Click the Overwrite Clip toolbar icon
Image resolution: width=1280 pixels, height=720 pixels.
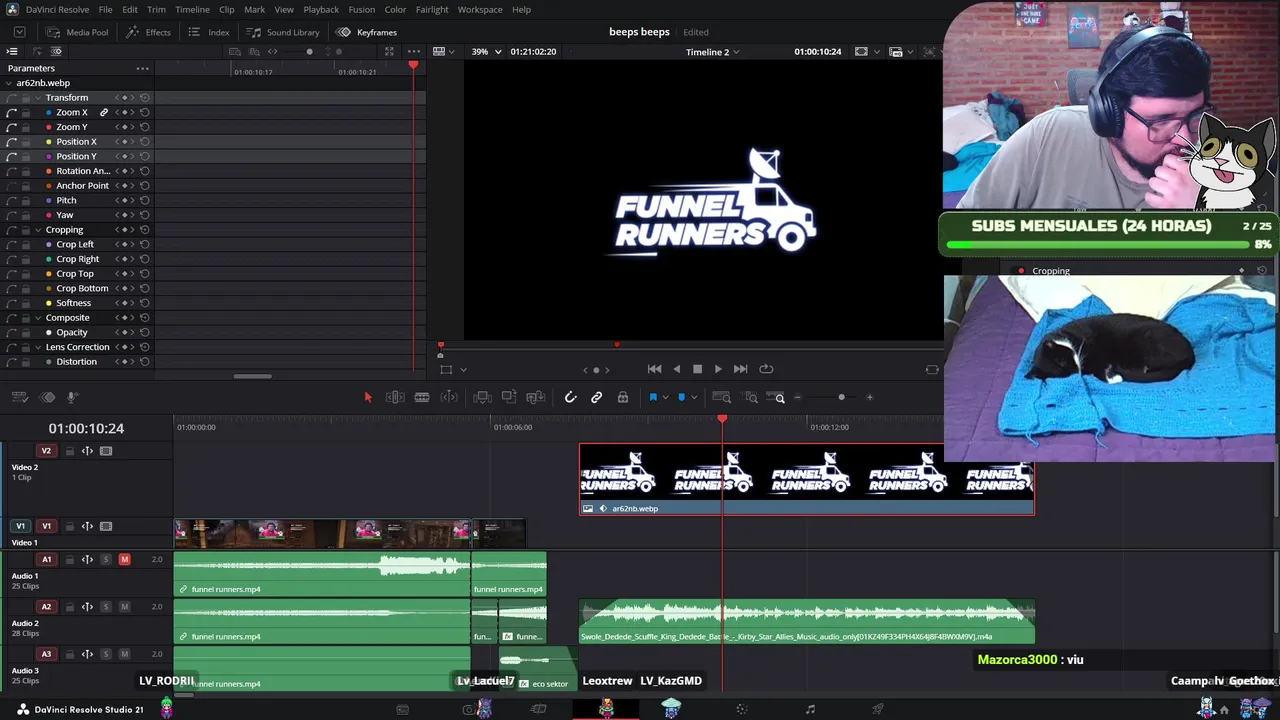click(509, 398)
